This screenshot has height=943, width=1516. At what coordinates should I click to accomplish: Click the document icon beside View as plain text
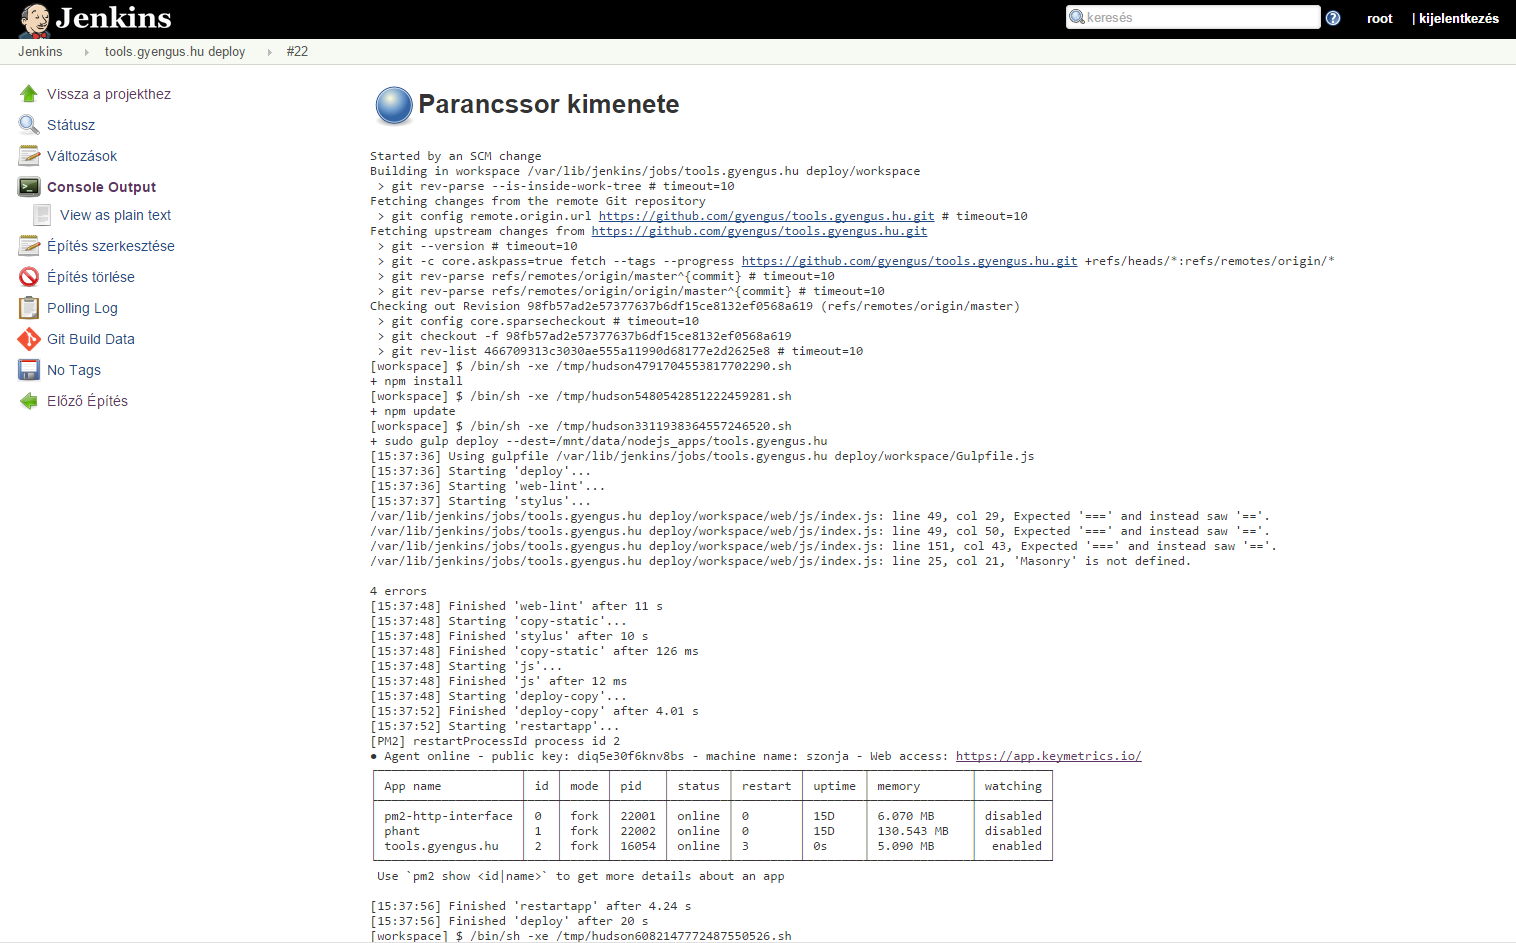pos(42,215)
